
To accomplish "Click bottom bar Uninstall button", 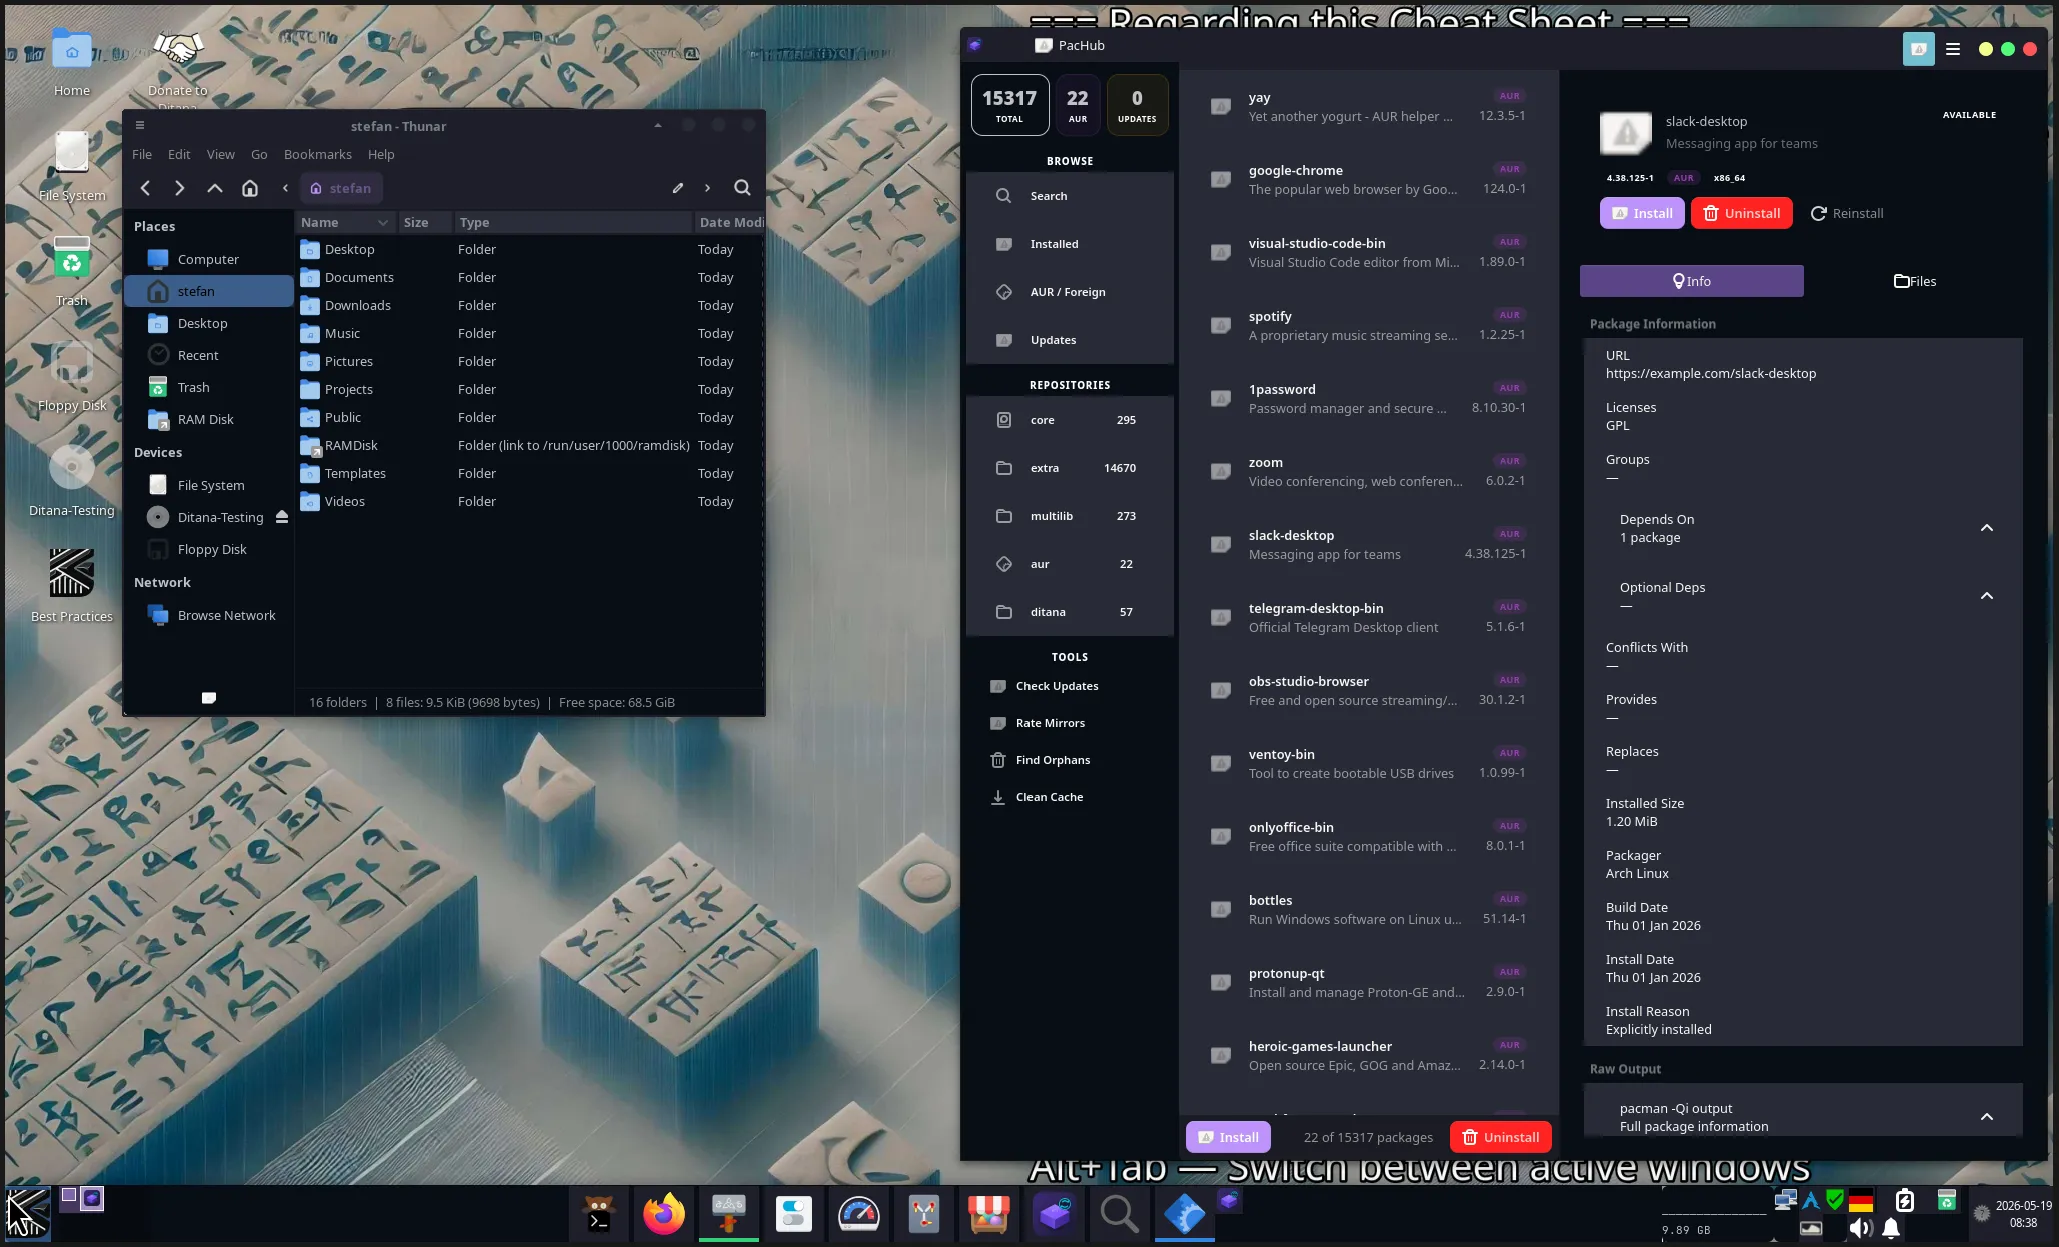I will tap(1500, 1137).
